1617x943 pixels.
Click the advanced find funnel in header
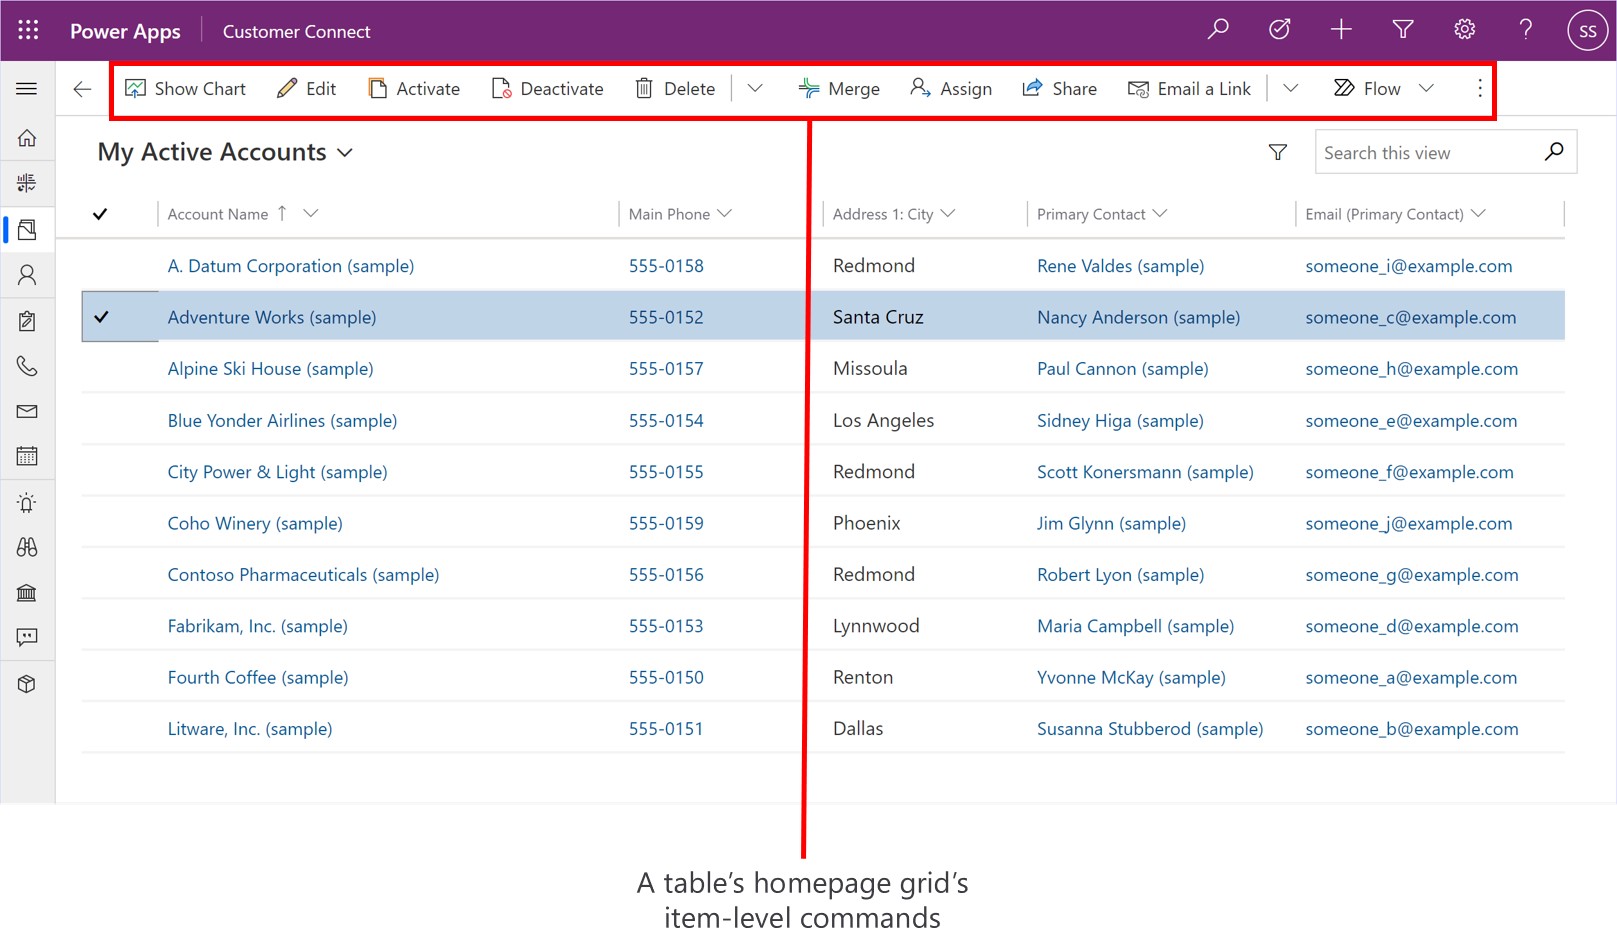[1402, 30]
